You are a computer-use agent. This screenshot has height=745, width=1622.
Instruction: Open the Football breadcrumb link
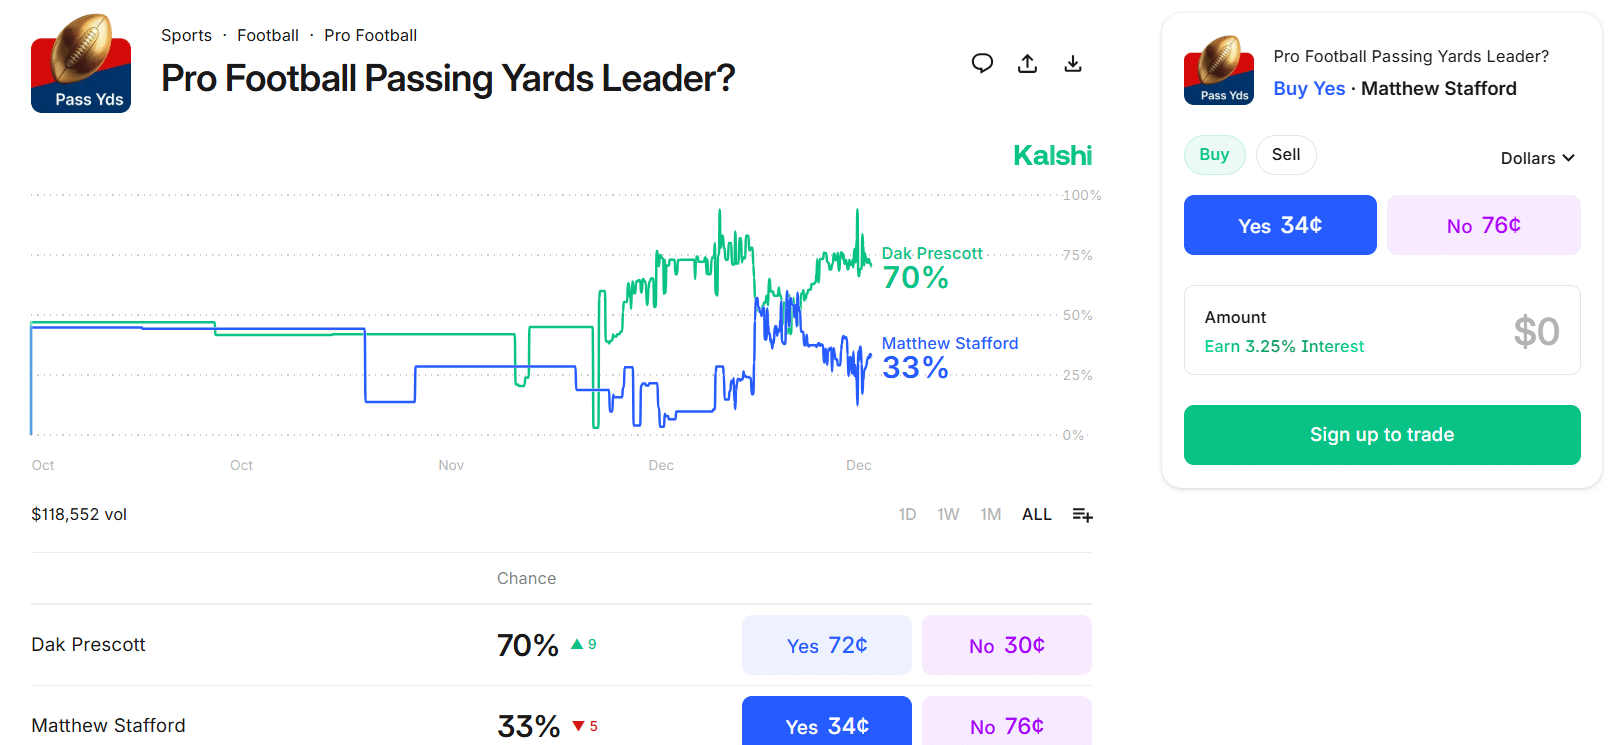268,36
